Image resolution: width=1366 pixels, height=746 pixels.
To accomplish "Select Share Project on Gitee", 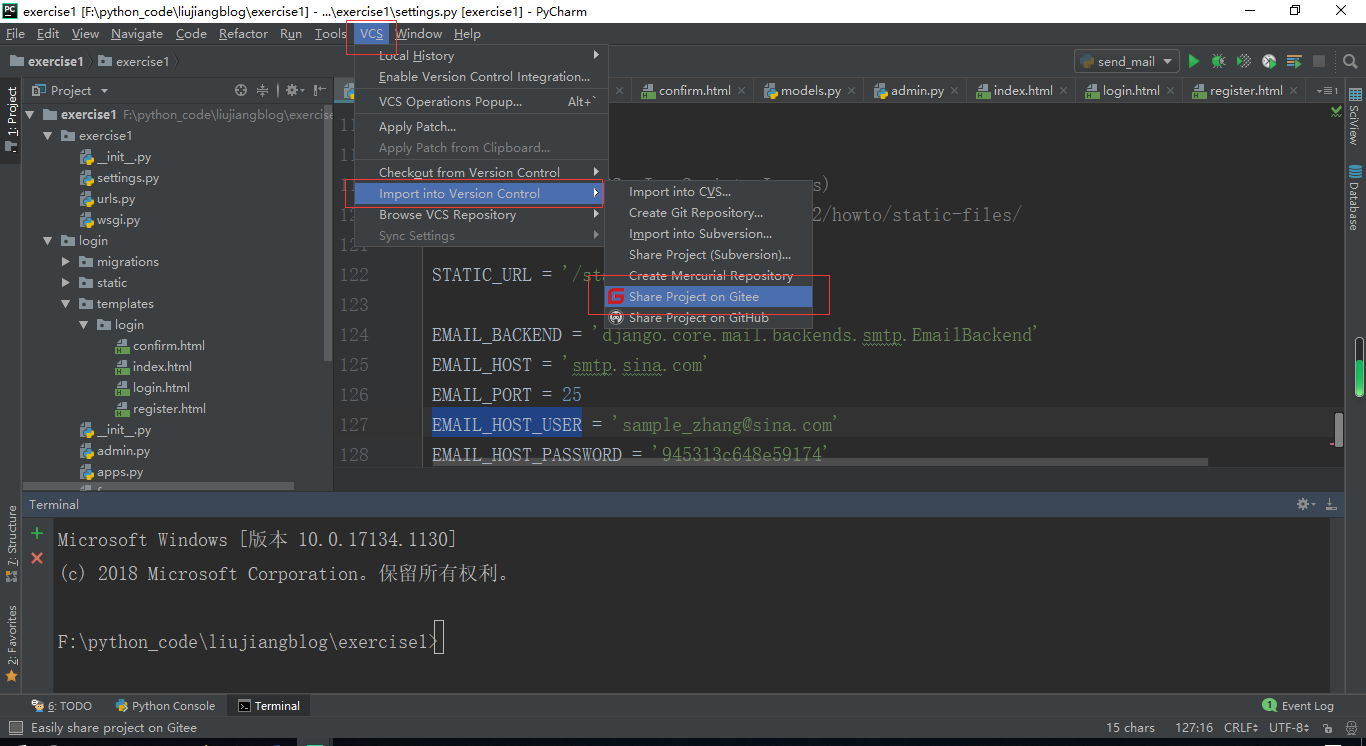I will click(x=709, y=297).
